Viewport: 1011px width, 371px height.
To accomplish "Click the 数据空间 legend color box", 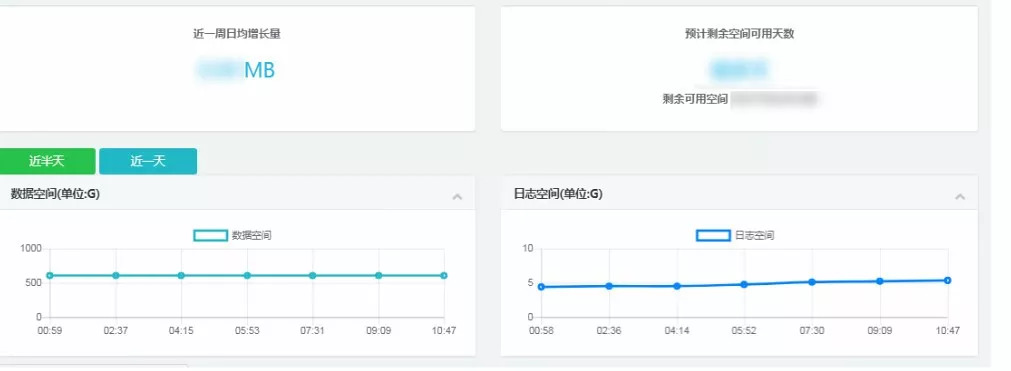I will click(x=210, y=236).
